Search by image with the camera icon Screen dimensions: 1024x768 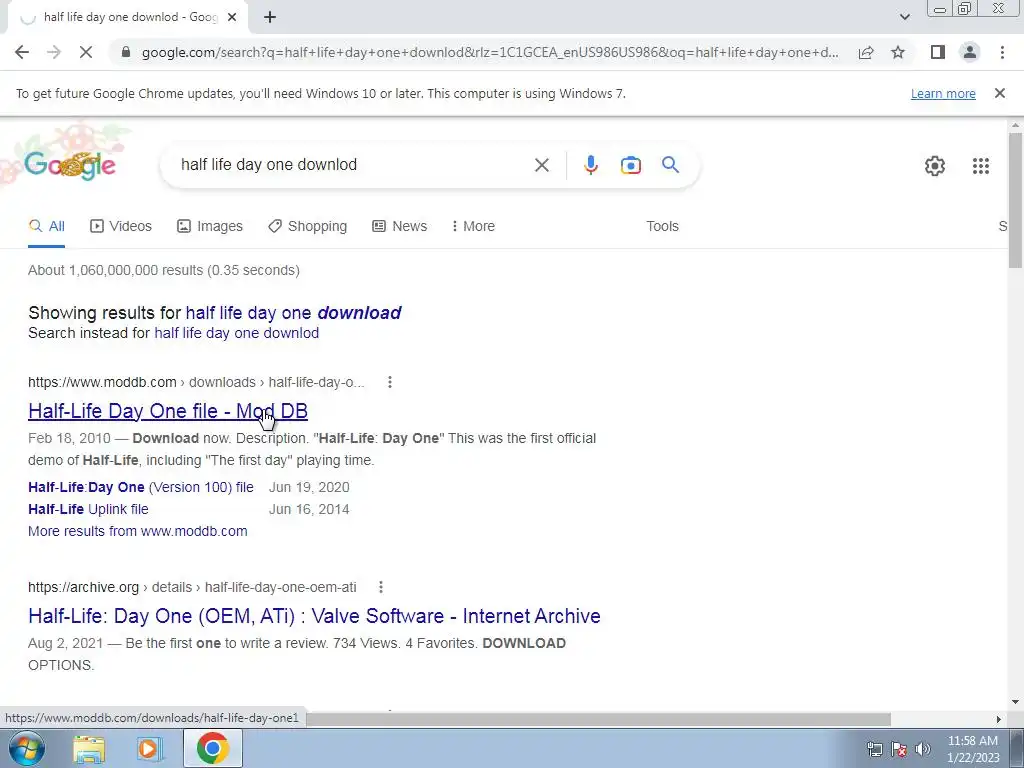click(x=630, y=165)
